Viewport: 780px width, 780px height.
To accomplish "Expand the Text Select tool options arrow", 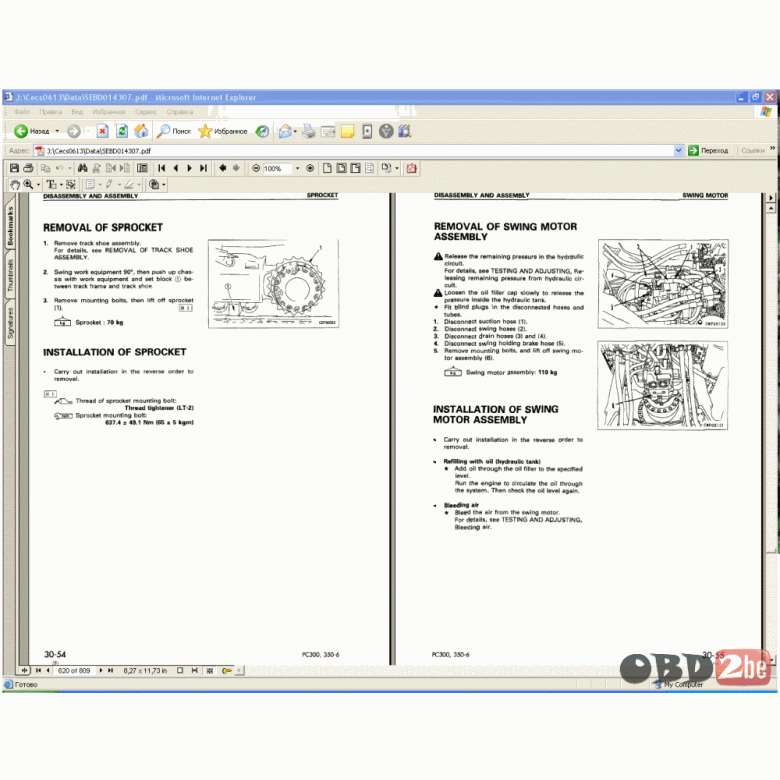I will click(x=61, y=185).
